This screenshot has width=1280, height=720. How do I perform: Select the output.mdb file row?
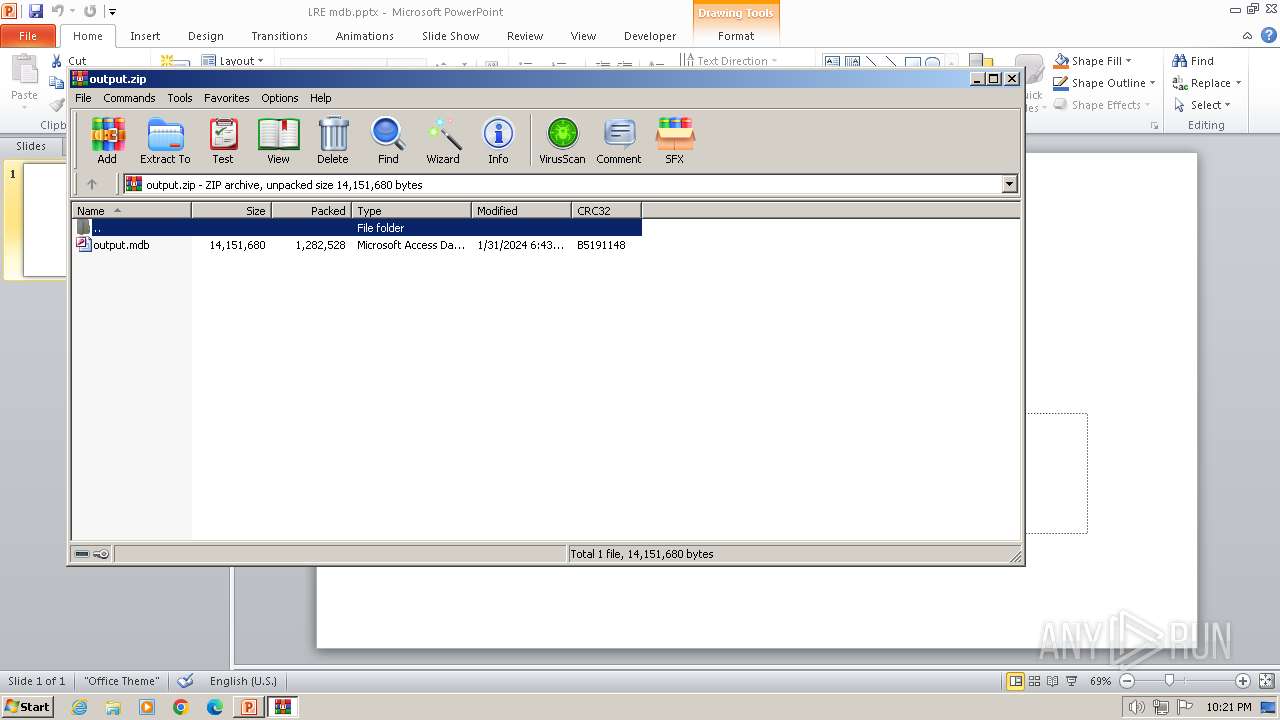357,245
